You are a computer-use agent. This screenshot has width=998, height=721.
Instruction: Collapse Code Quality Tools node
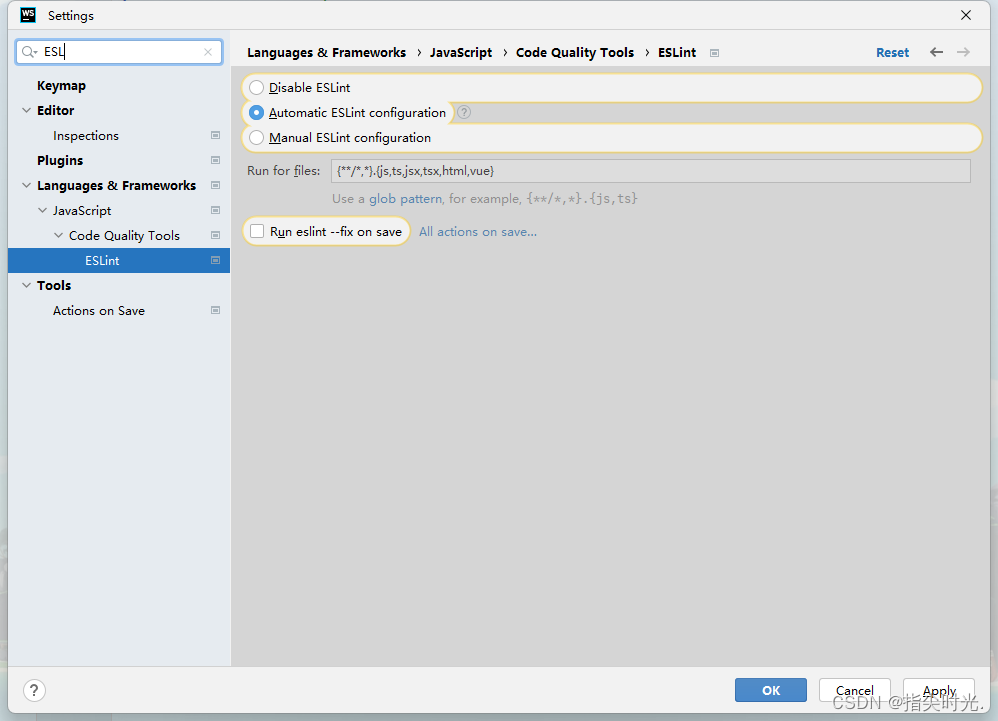[58, 235]
